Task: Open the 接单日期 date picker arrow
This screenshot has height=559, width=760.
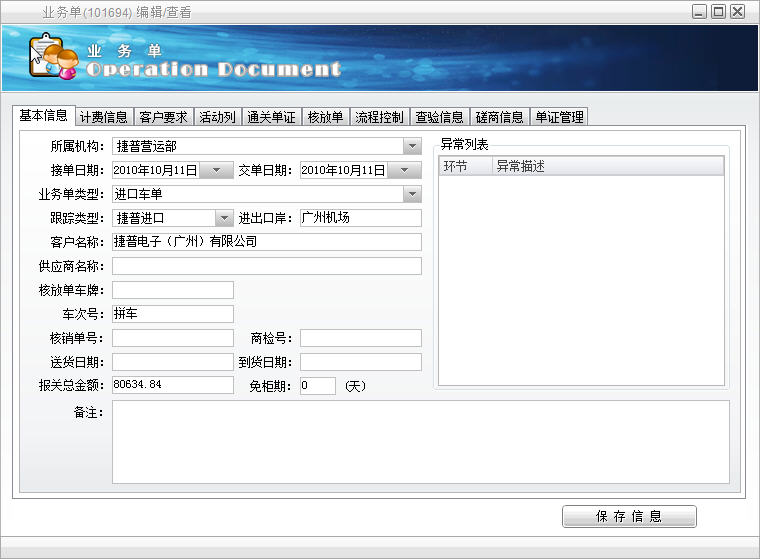Action: pyautogui.click(x=216, y=170)
